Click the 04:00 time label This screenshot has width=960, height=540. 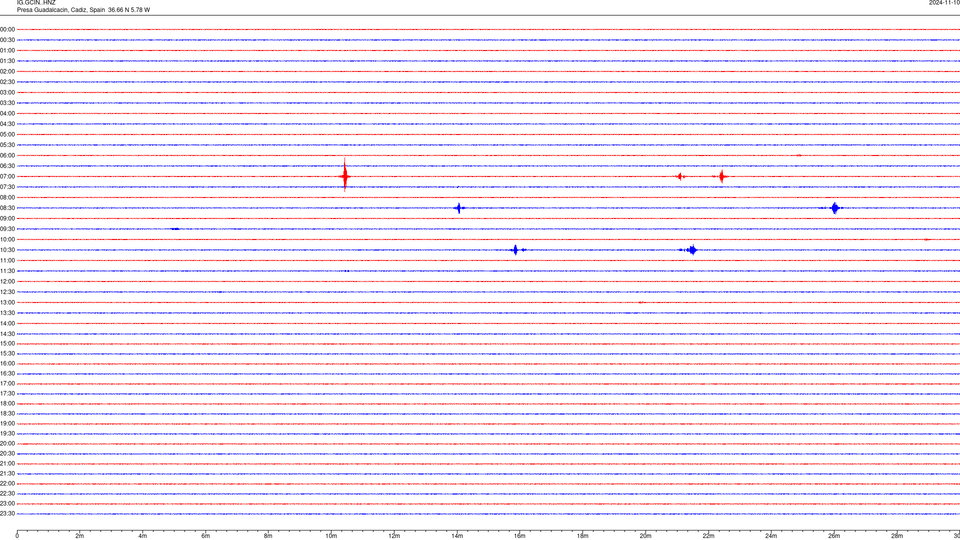coord(7,113)
